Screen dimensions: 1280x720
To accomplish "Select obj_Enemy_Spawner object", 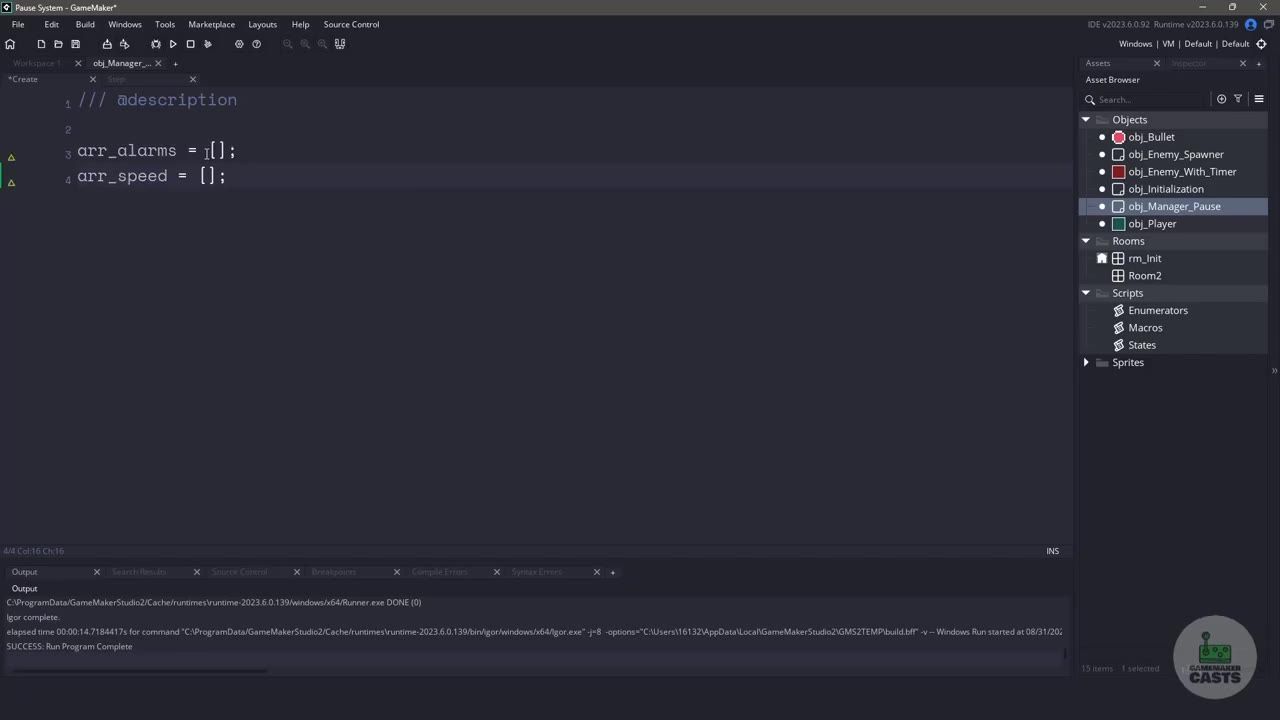I will tap(1176, 155).
